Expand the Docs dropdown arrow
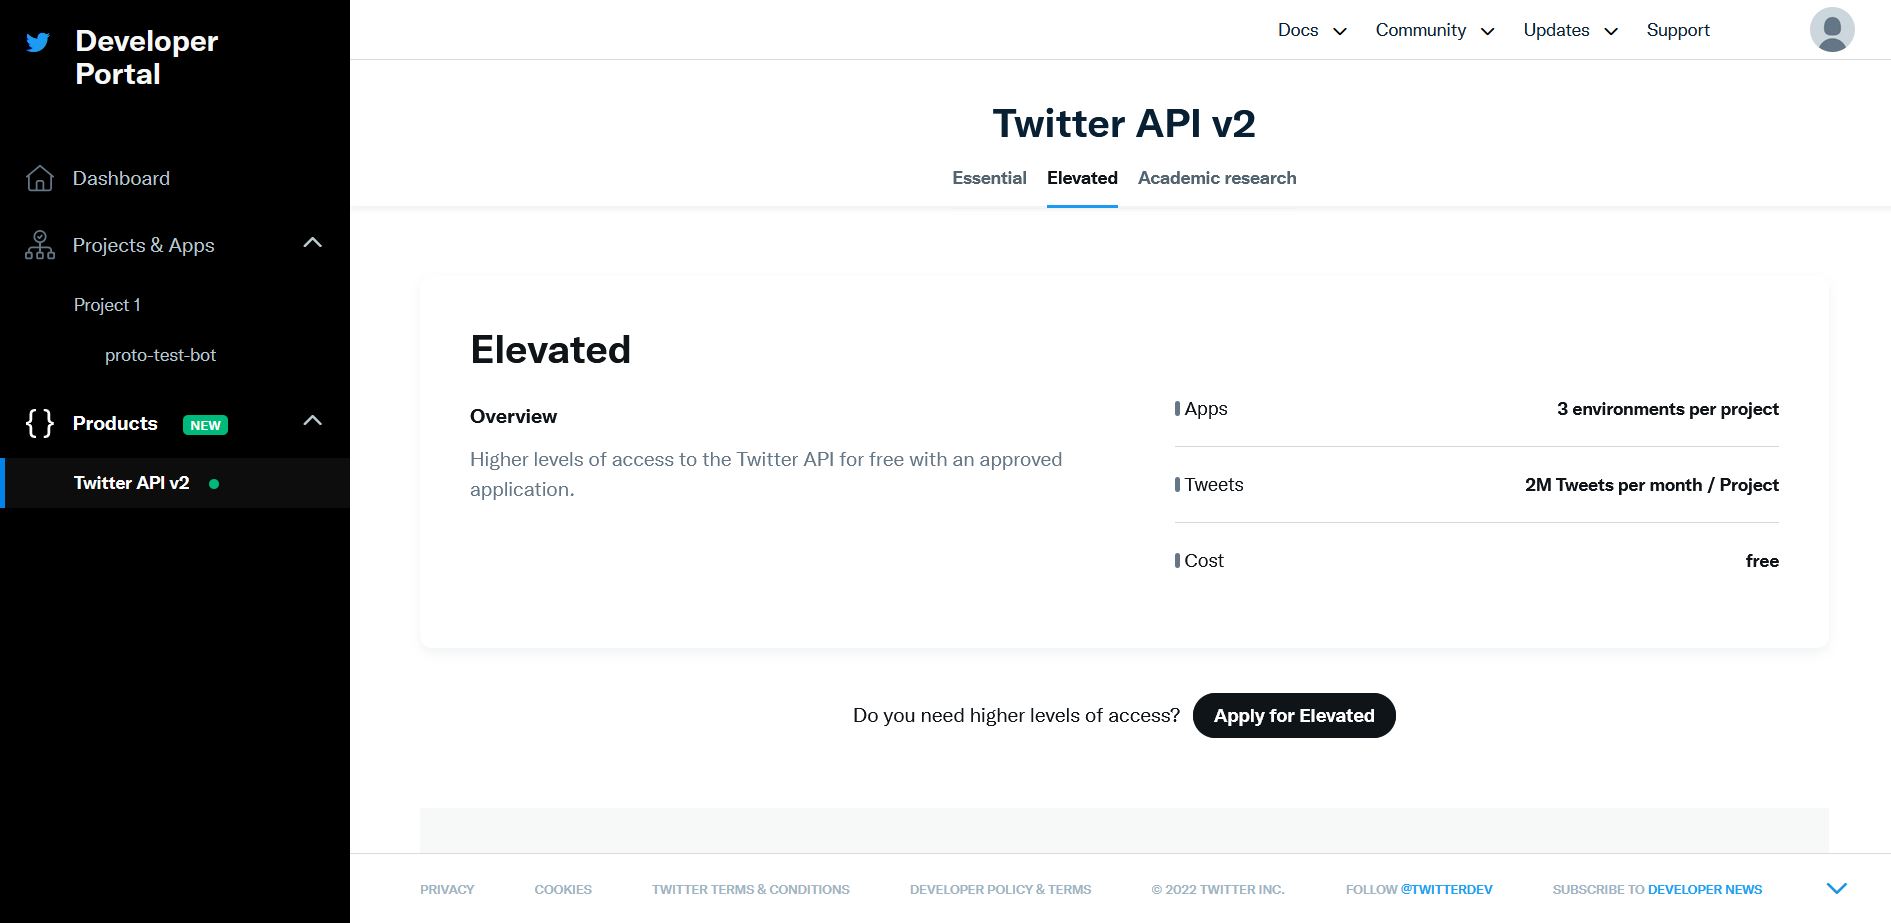 click(1340, 31)
